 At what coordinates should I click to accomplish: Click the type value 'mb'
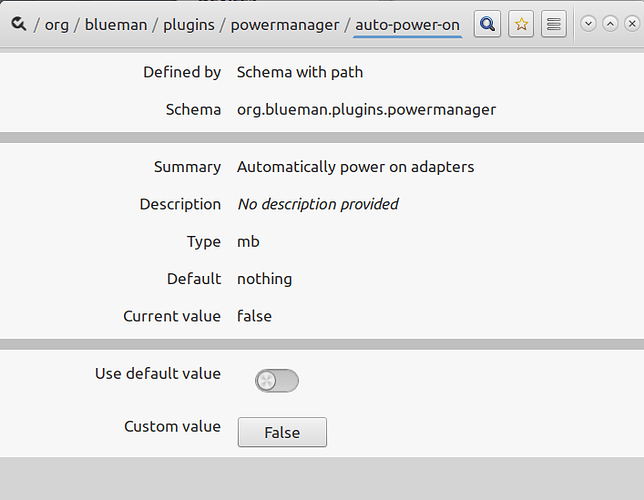pos(248,242)
